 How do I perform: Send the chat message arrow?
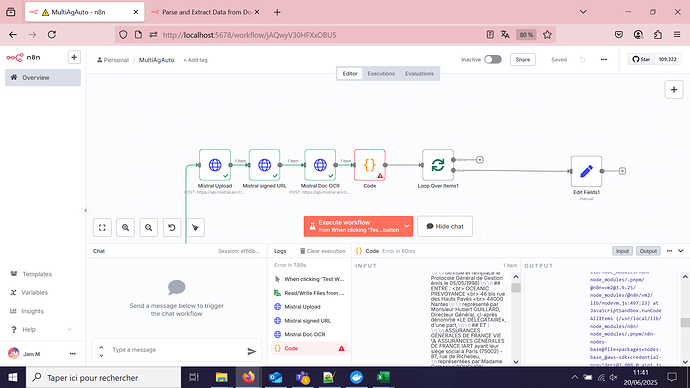251,351
